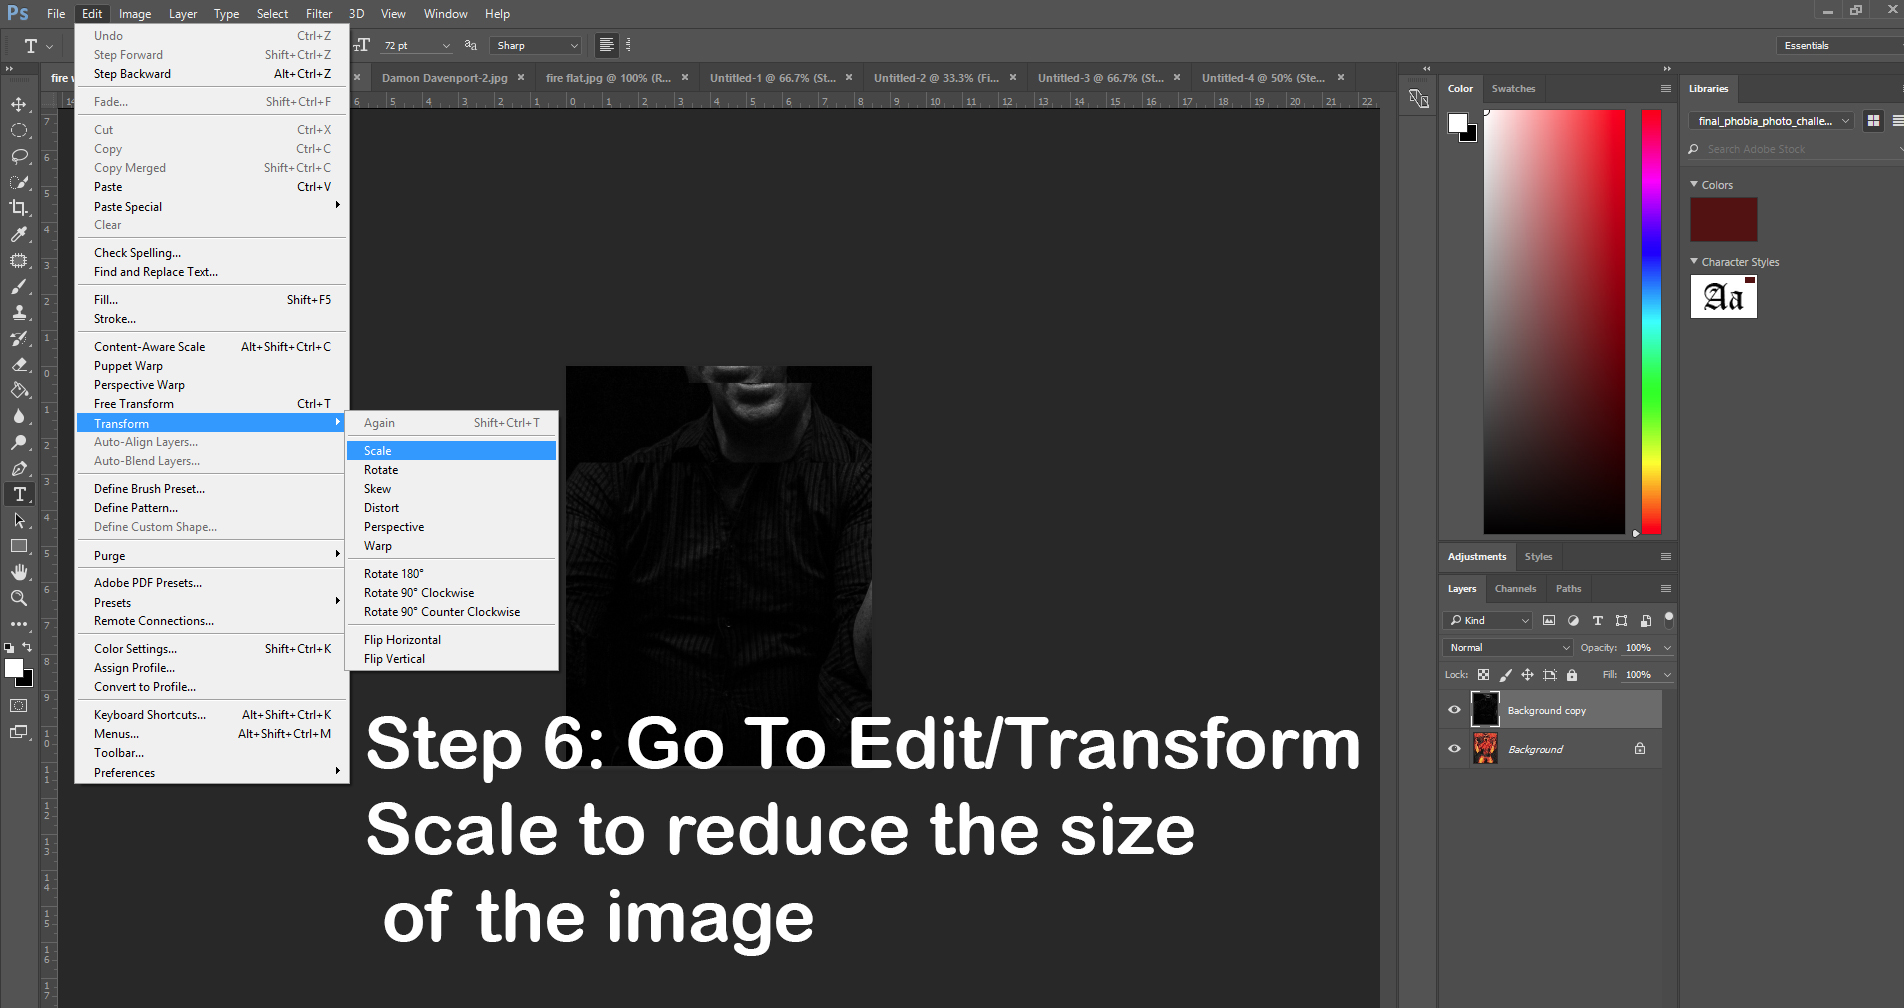Select the Crop tool

(x=19, y=208)
